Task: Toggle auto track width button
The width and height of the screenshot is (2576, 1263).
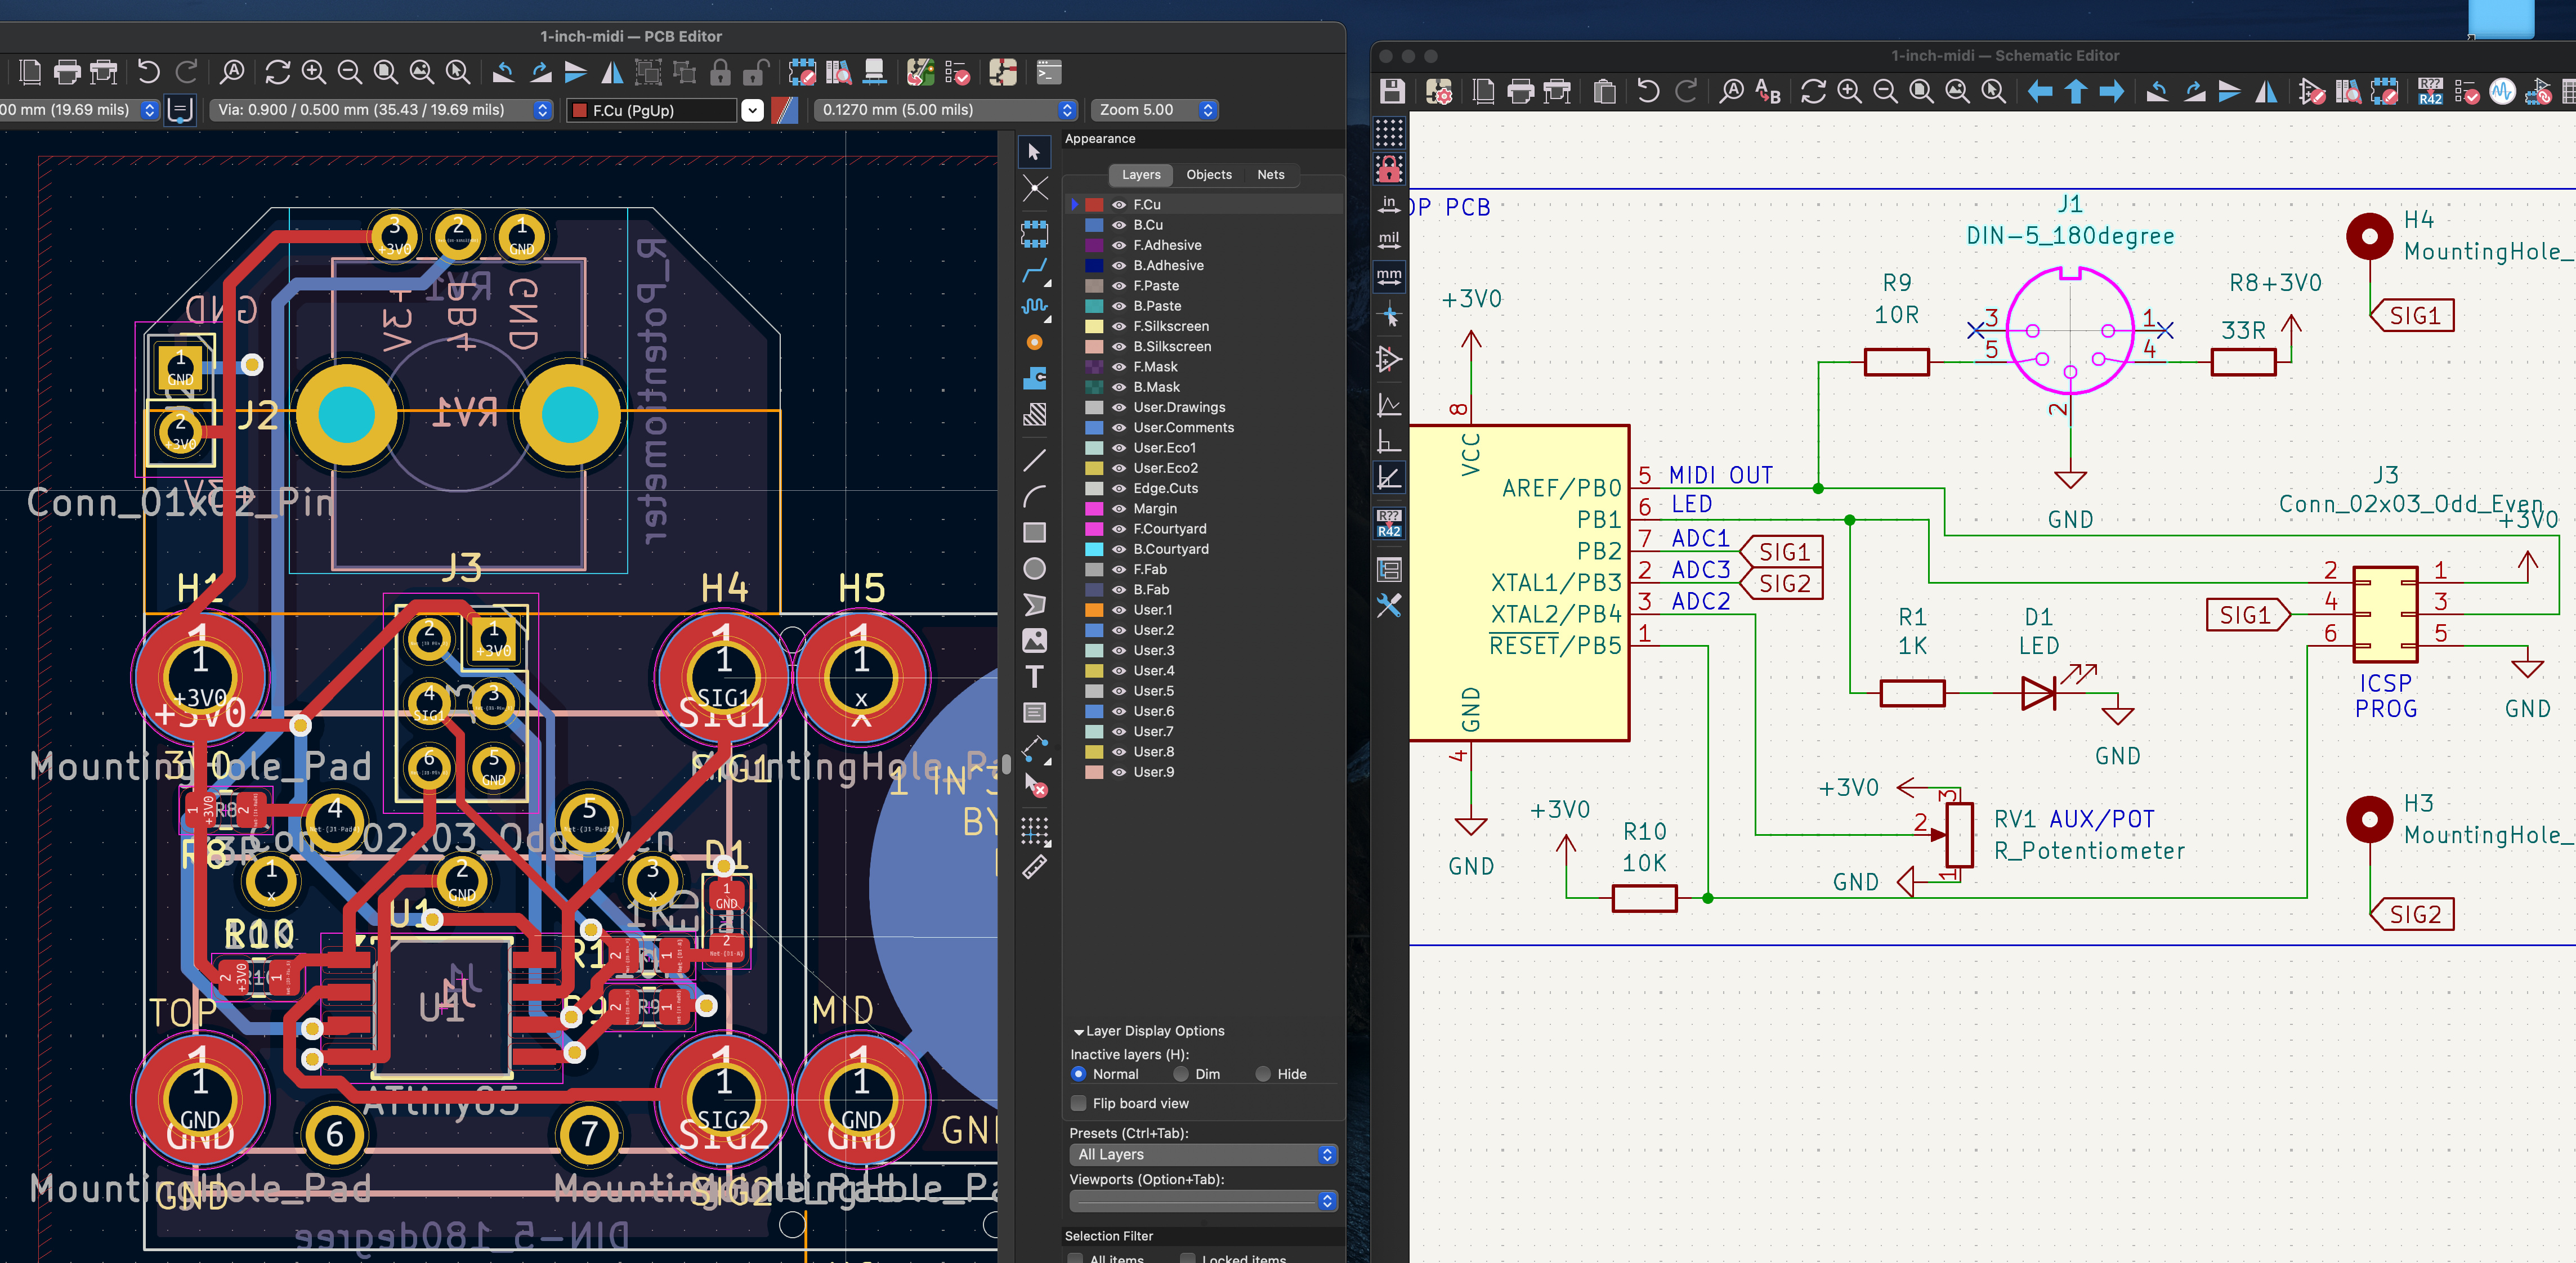Action: click(x=180, y=110)
